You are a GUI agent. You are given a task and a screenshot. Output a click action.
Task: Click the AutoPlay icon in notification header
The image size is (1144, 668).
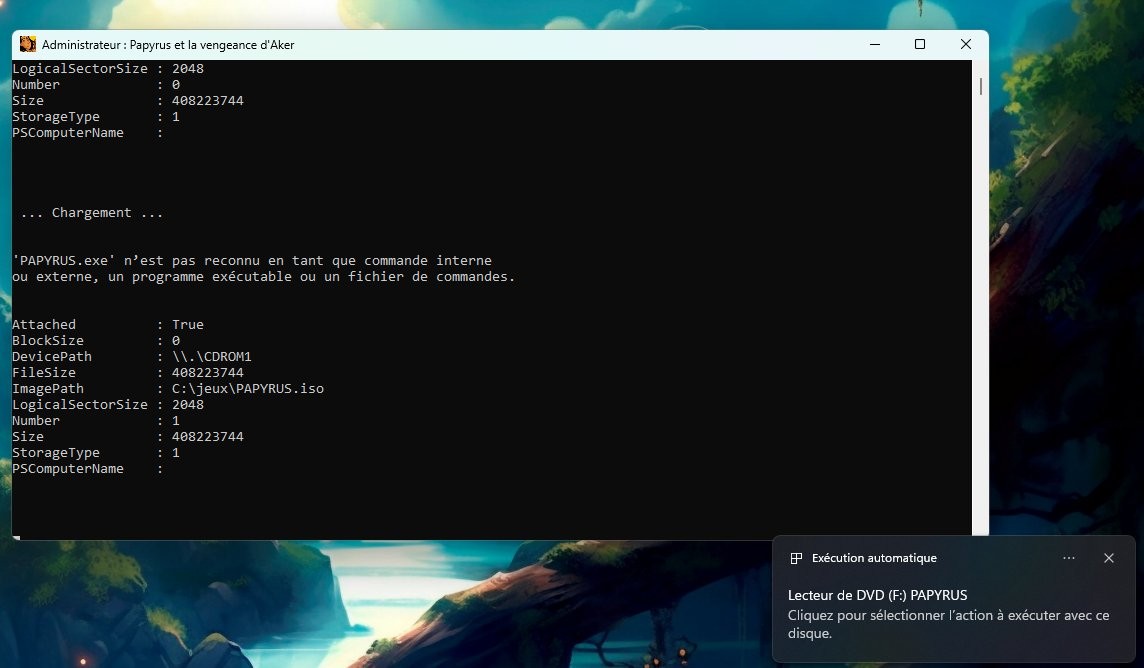[x=796, y=558]
